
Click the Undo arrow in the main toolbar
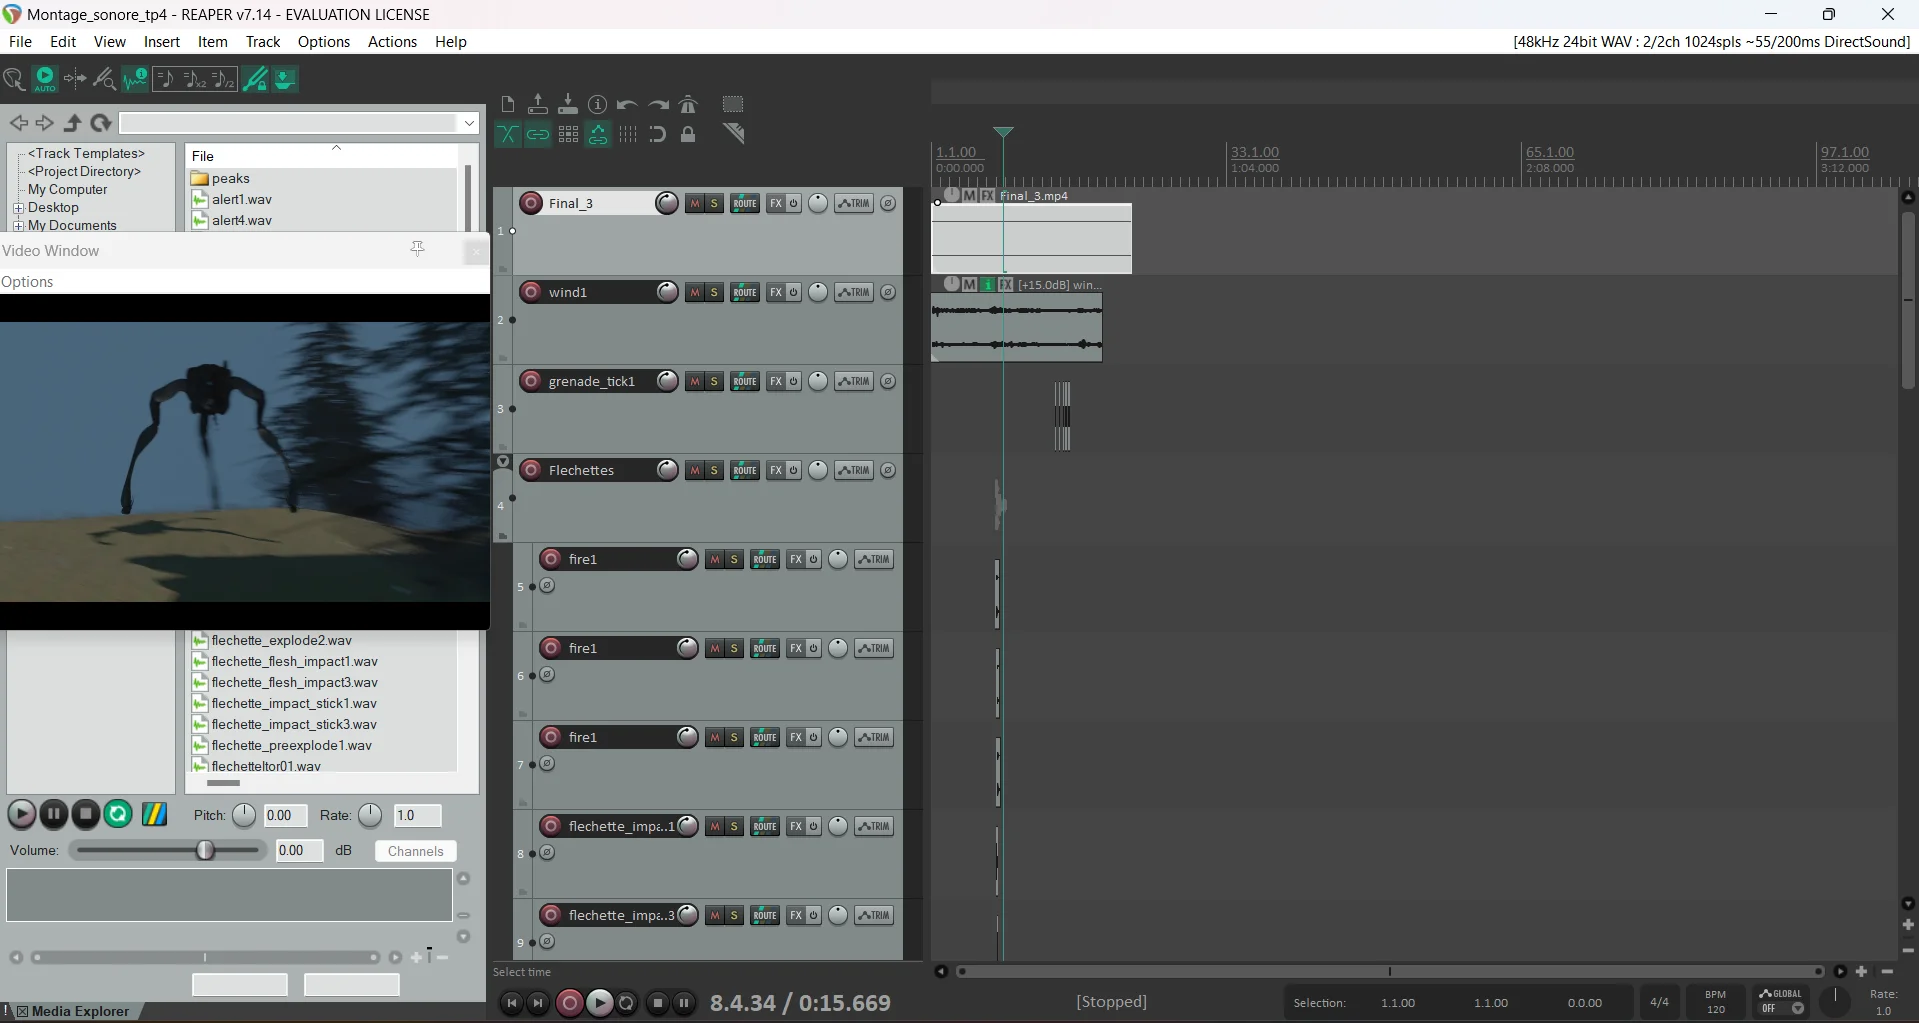tap(628, 104)
